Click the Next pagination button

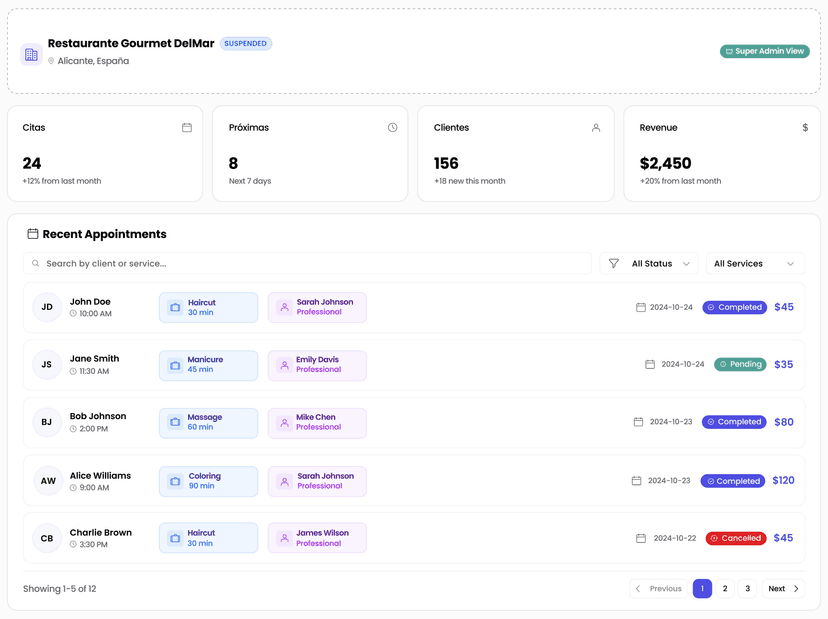pyautogui.click(x=783, y=589)
